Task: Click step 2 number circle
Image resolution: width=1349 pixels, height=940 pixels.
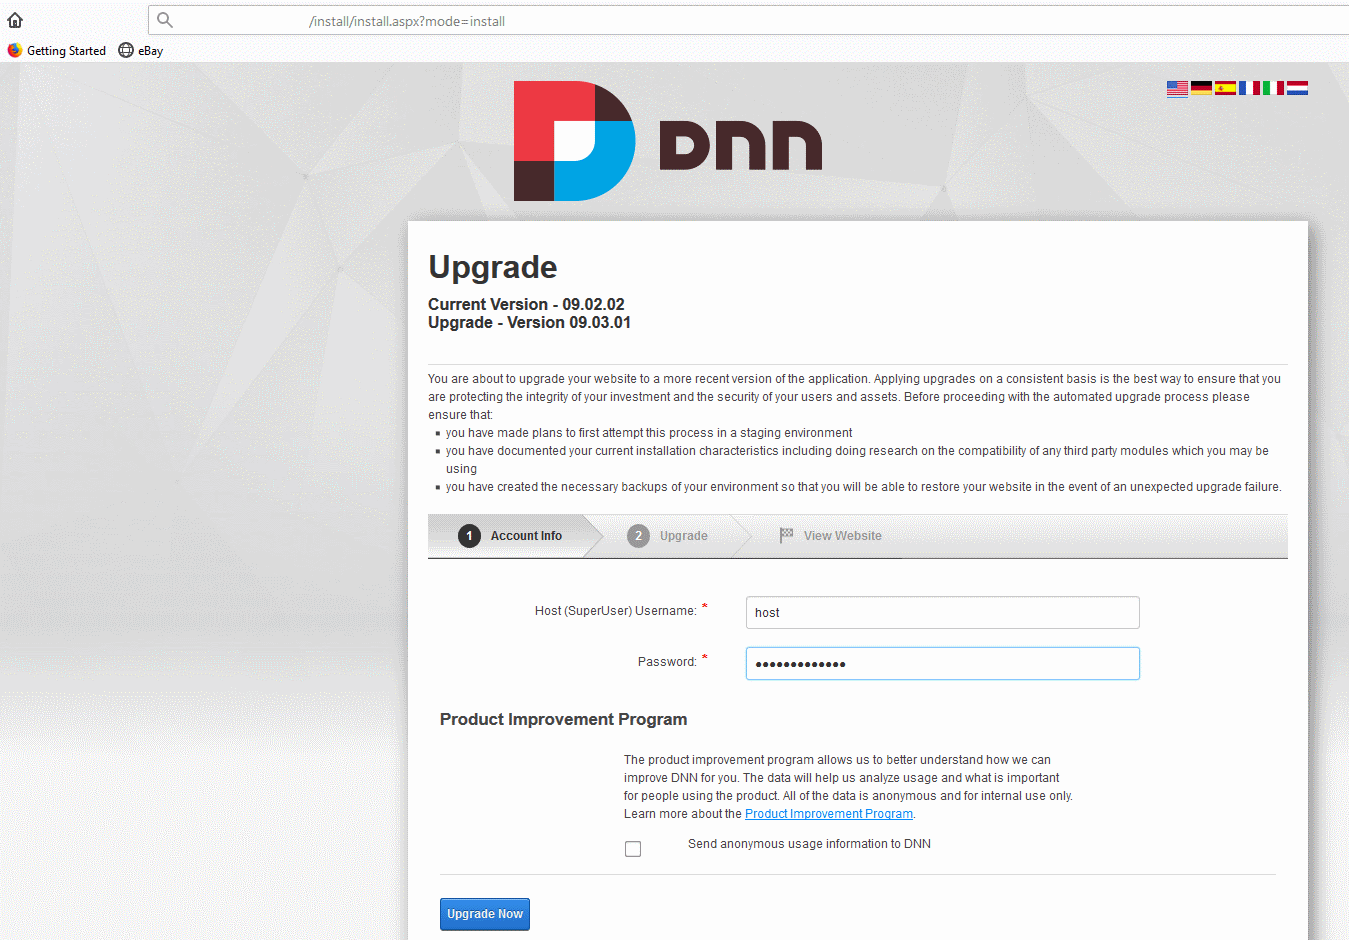Action: 638,536
